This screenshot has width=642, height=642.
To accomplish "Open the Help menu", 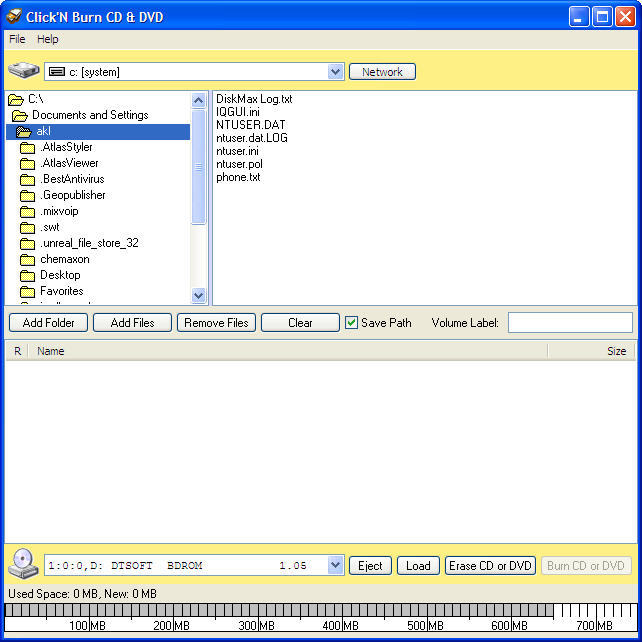I will (48, 39).
